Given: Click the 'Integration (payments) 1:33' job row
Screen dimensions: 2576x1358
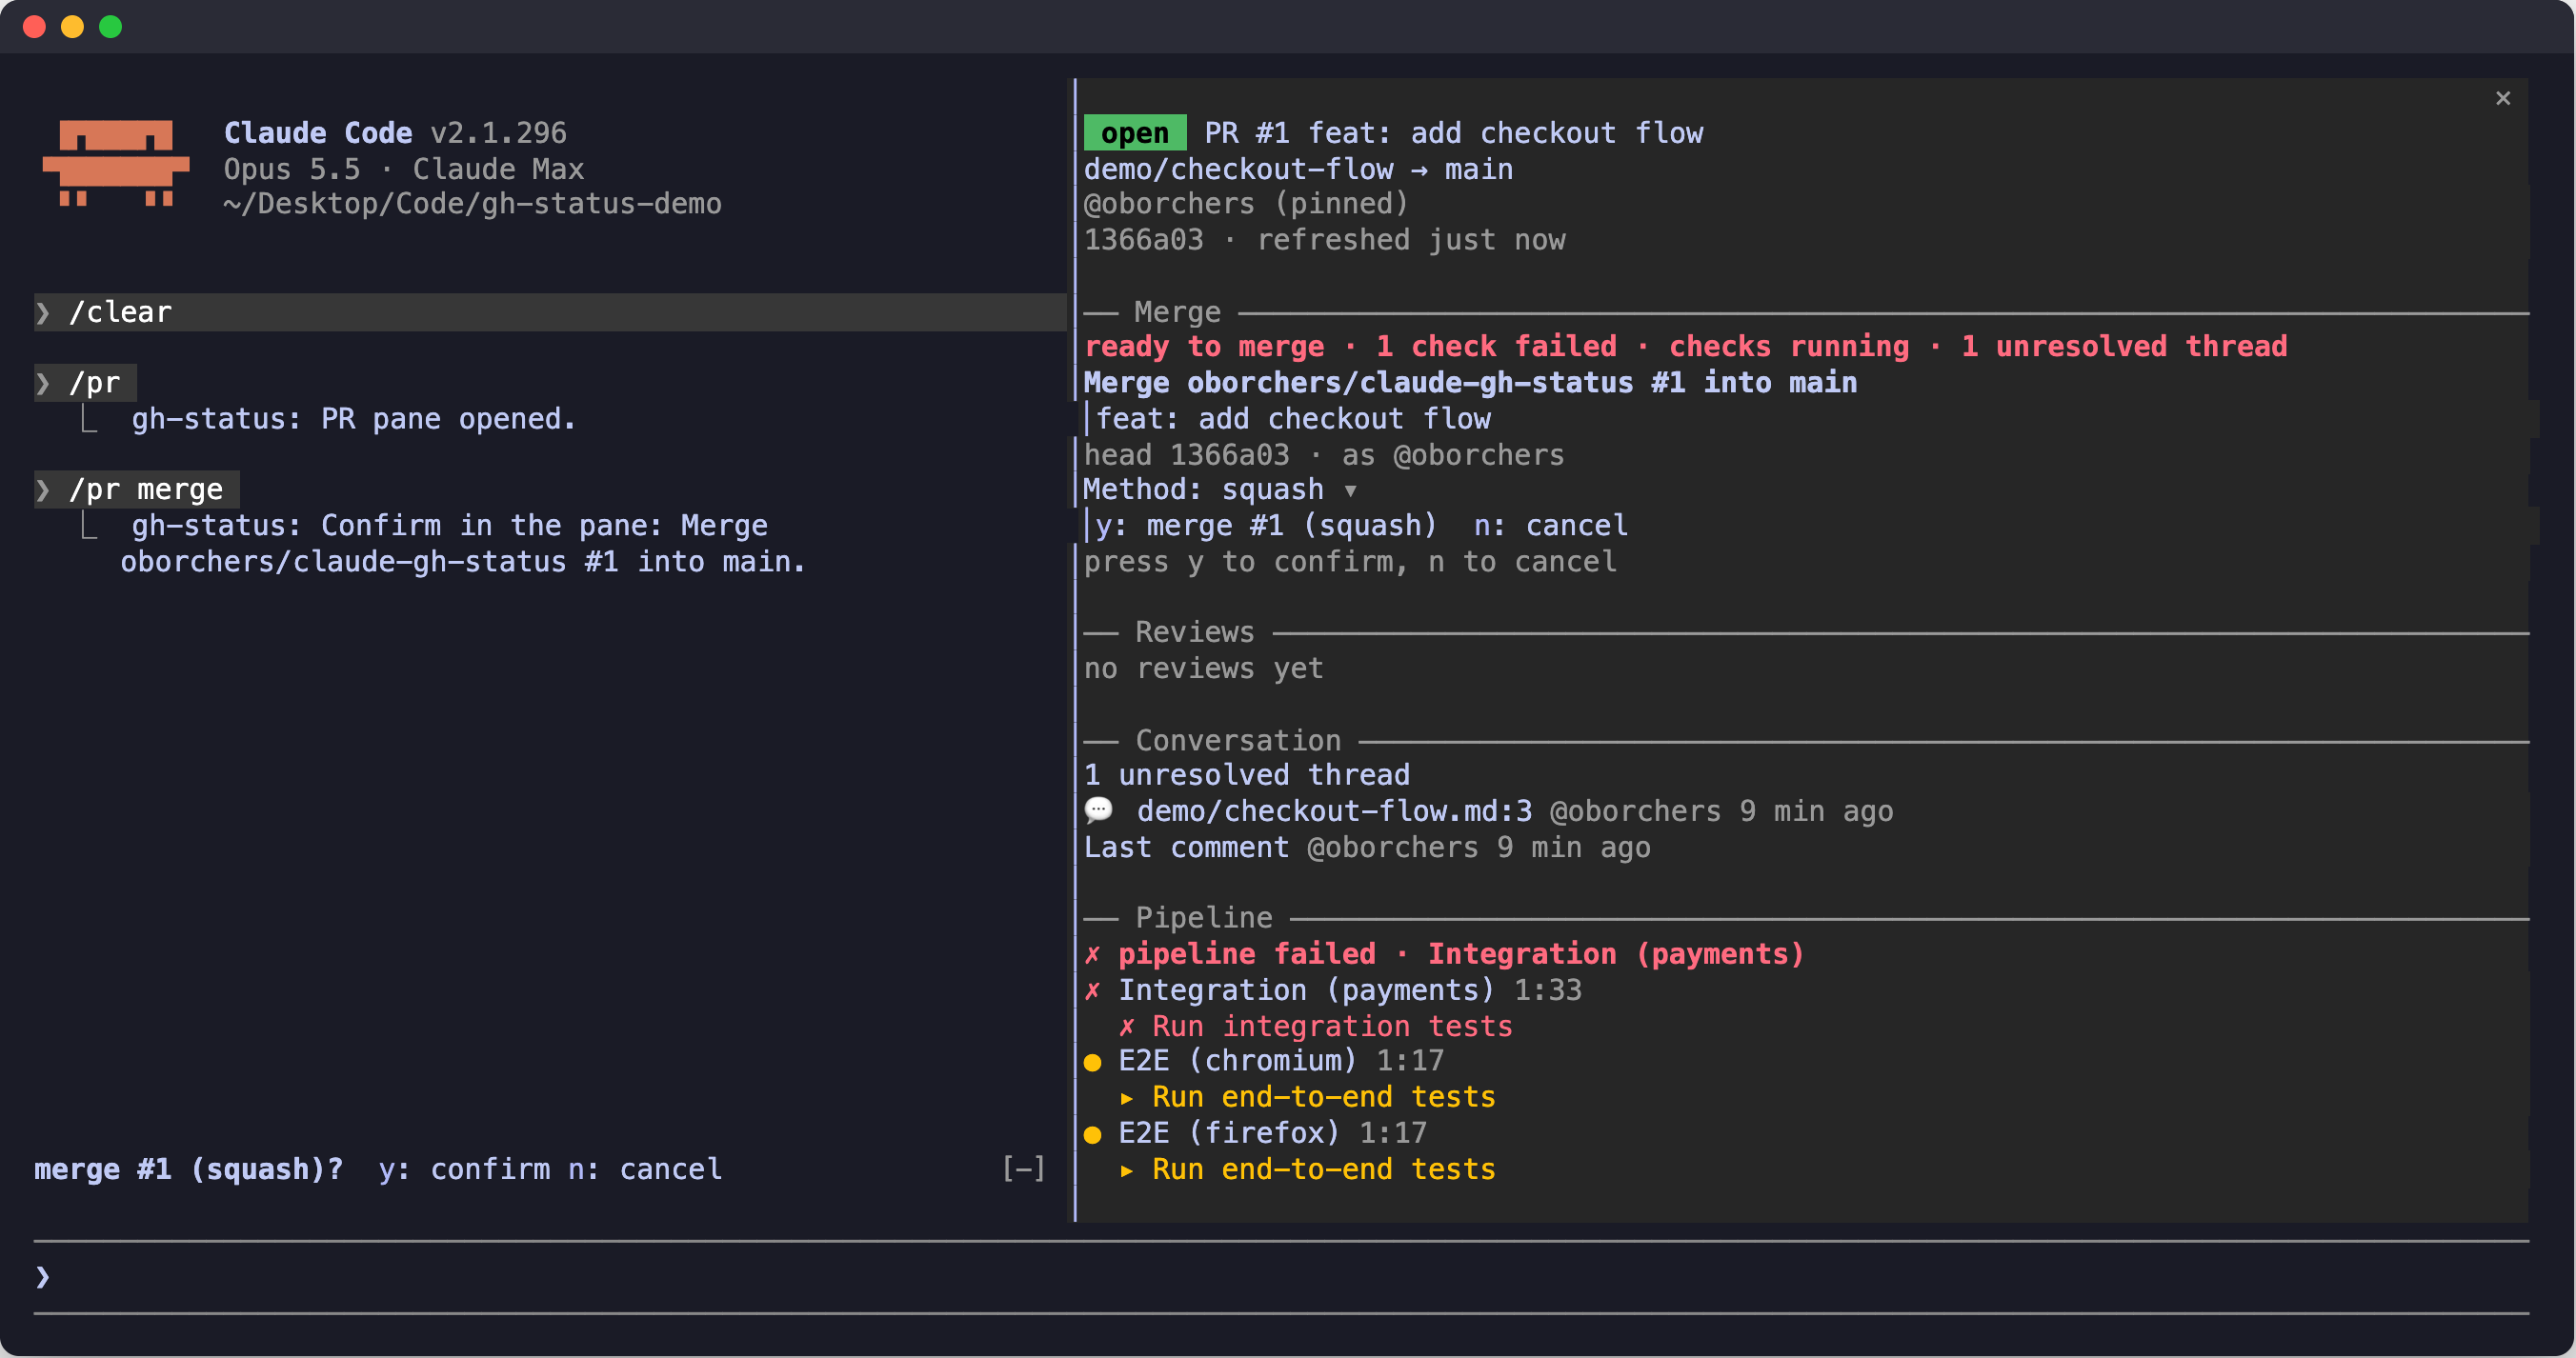Looking at the screenshot, I should coord(1332,990).
